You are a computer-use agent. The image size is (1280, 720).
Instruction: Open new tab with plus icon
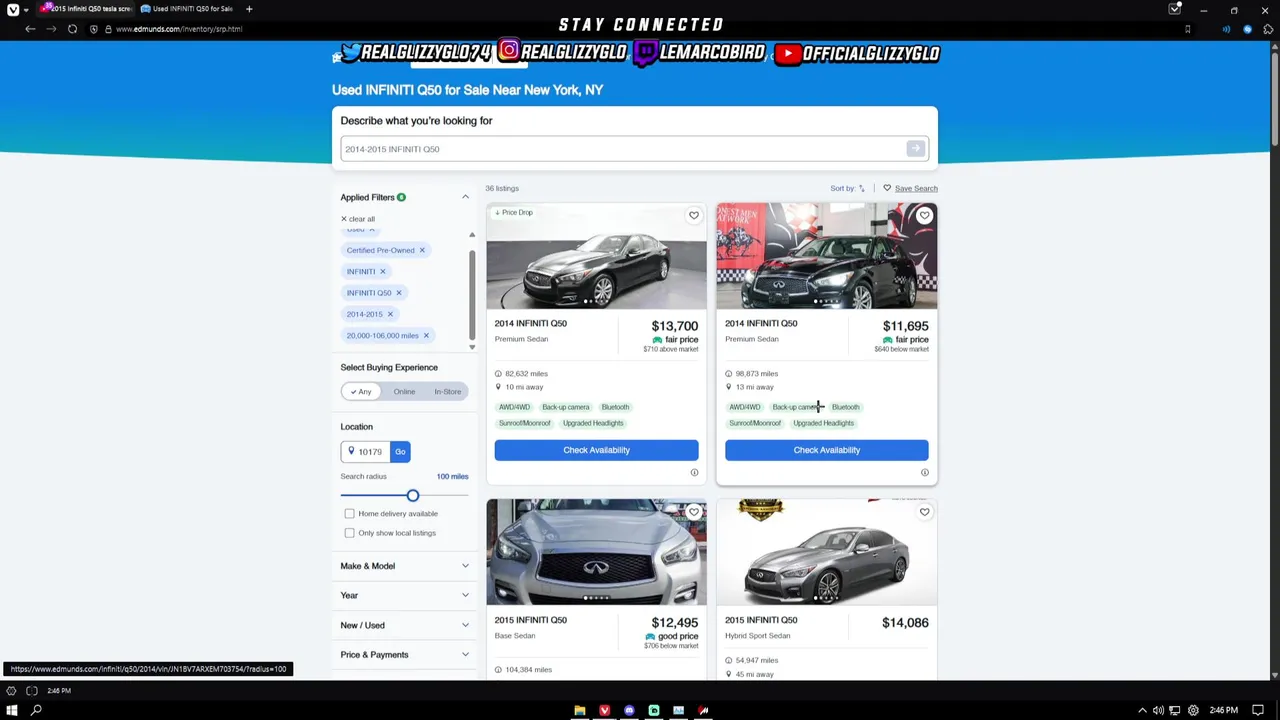pos(249,9)
